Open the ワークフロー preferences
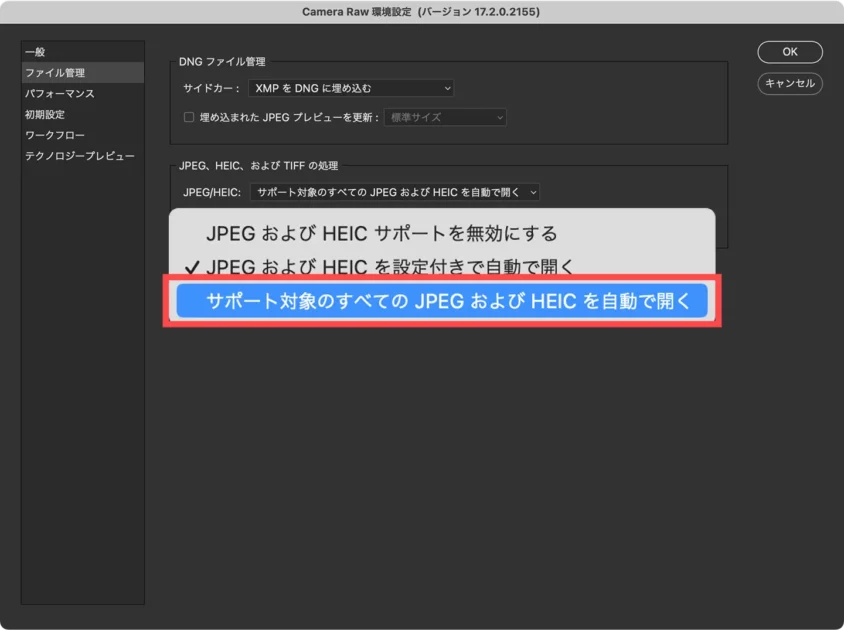The image size is (844, 630). pyautogui.click(x=55, y=135)
